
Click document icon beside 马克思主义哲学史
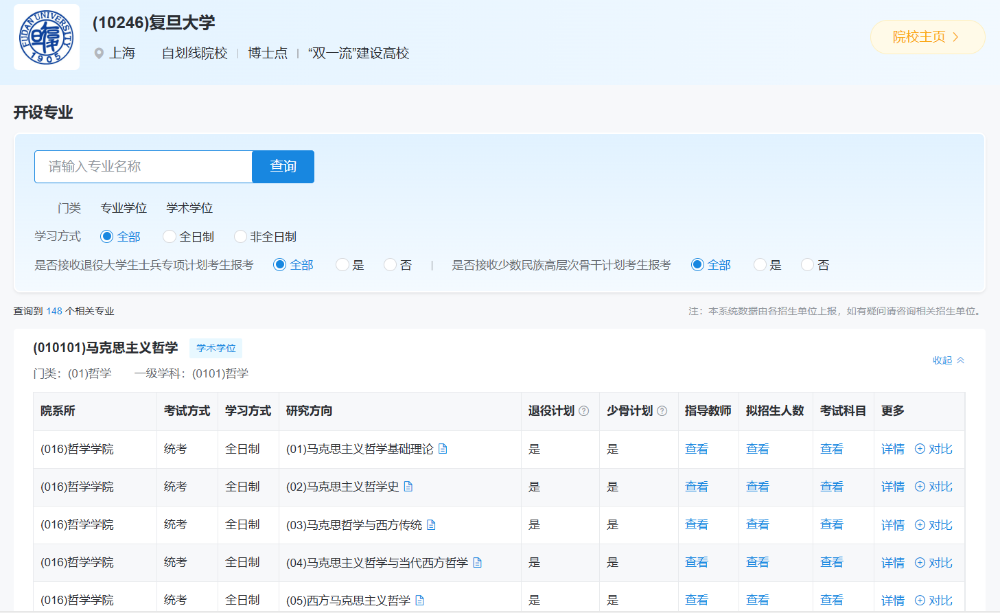click(408, 487)
